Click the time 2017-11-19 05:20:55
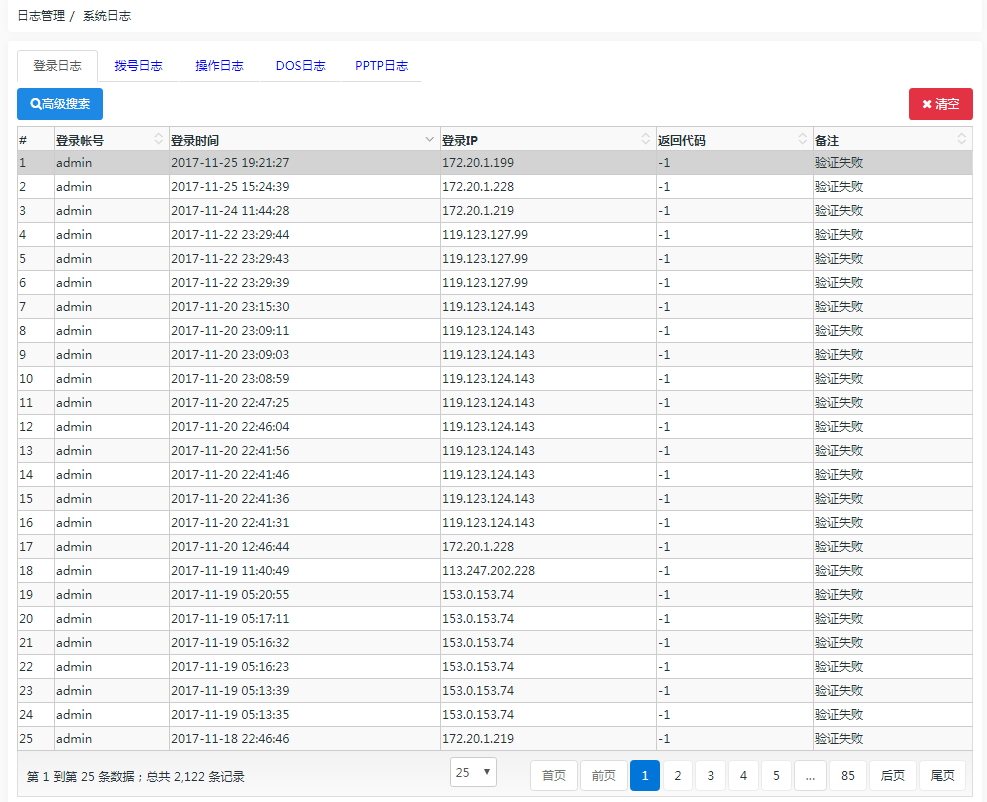This screenshot has height=802, width=987. click(230, 594)
